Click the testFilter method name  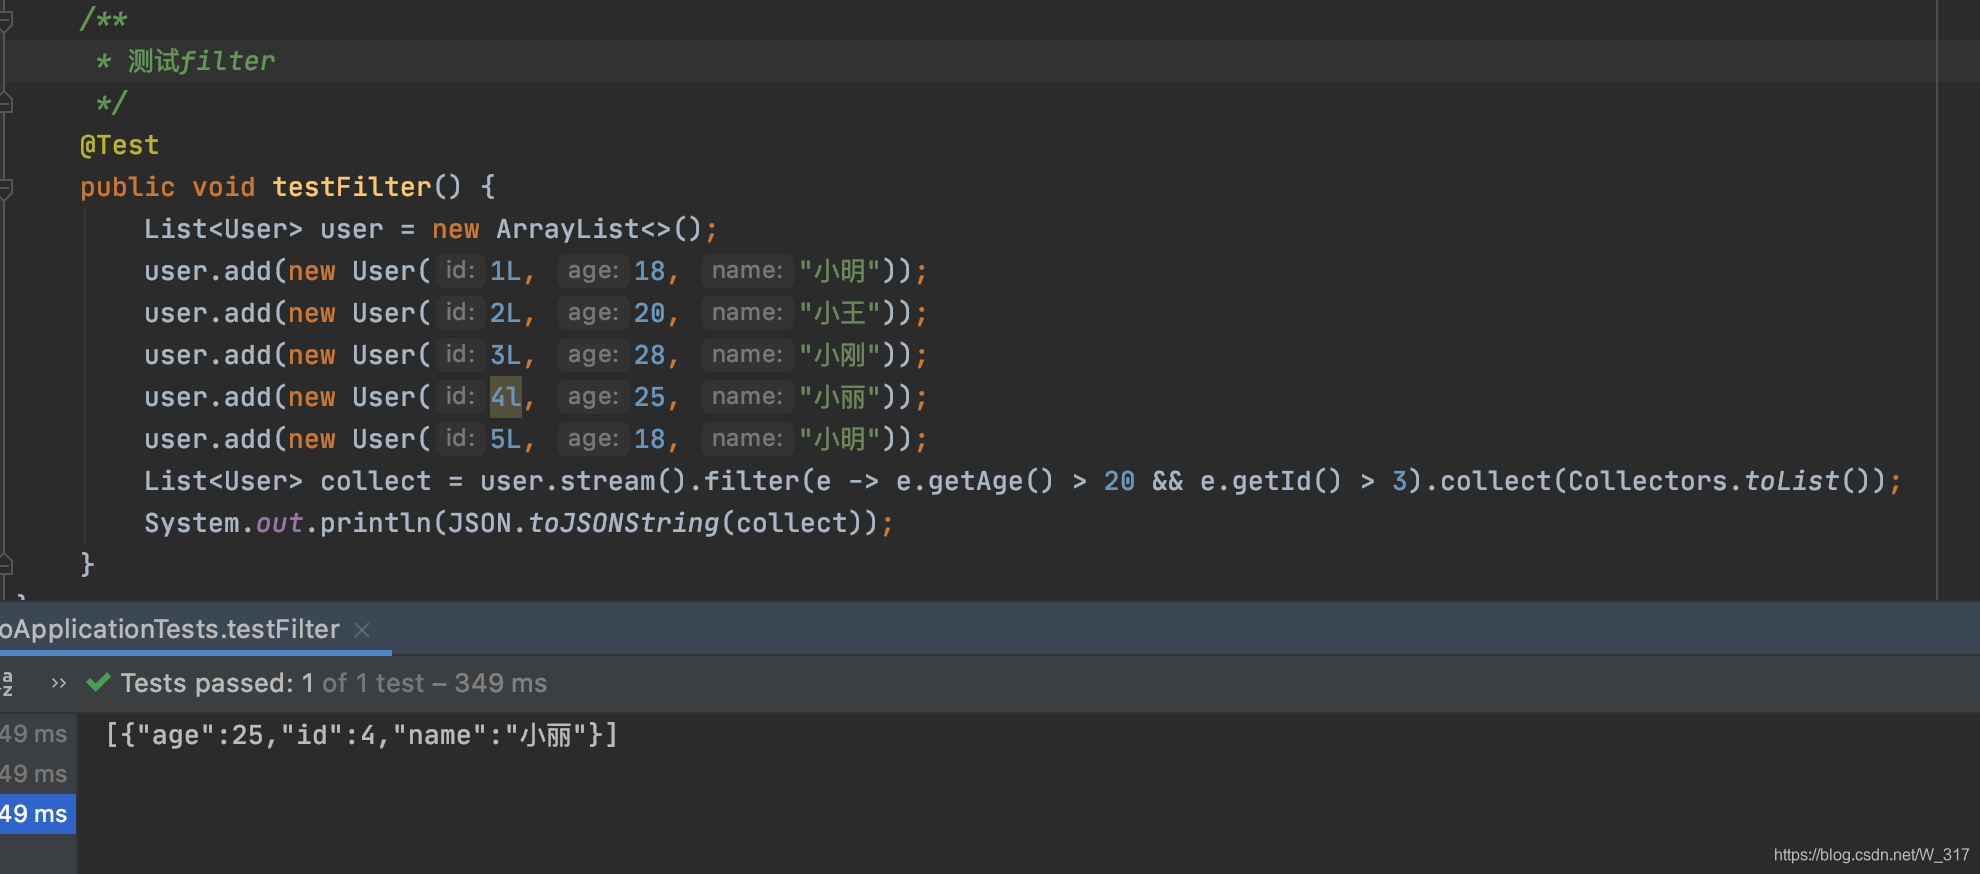352,187
